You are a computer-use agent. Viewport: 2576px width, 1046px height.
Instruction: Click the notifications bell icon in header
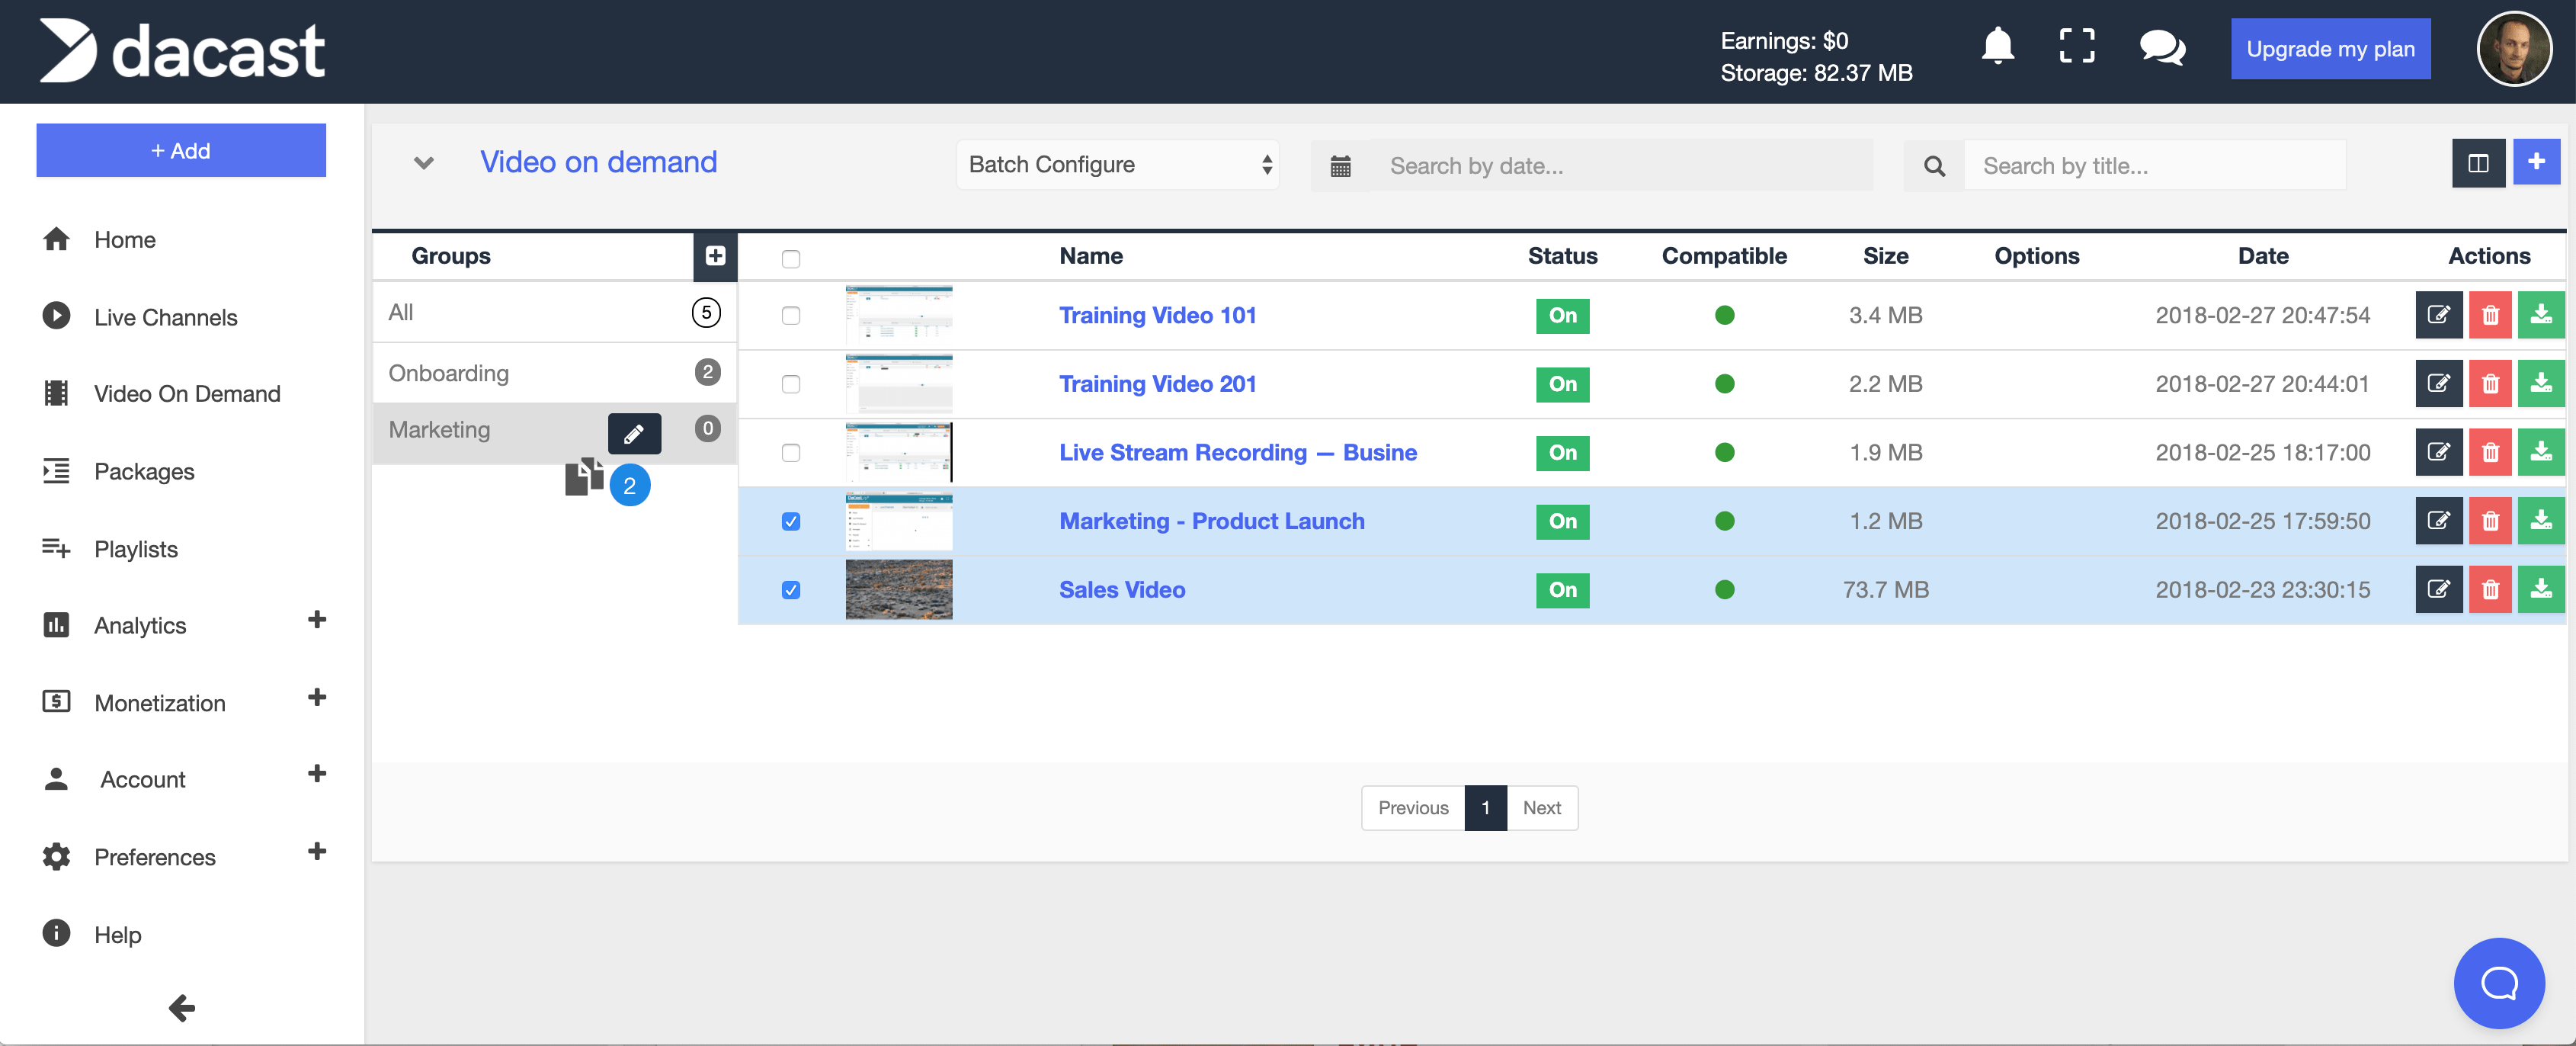[1998, 48]
